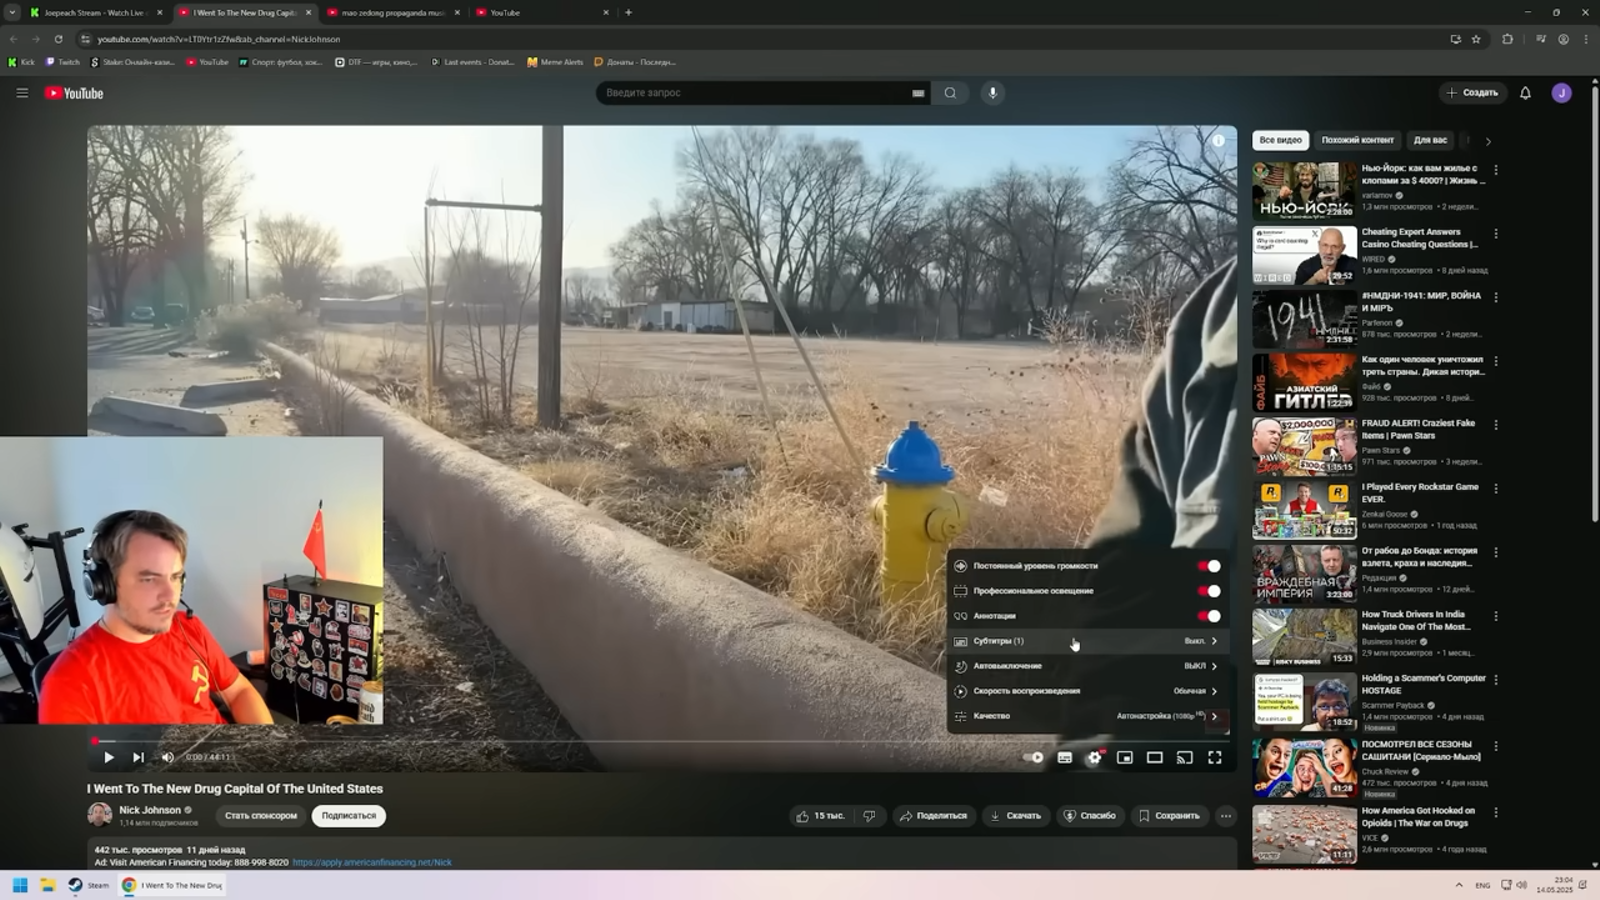
Task: Open Chrome media controls icon
Action: tap(1541, 39)
